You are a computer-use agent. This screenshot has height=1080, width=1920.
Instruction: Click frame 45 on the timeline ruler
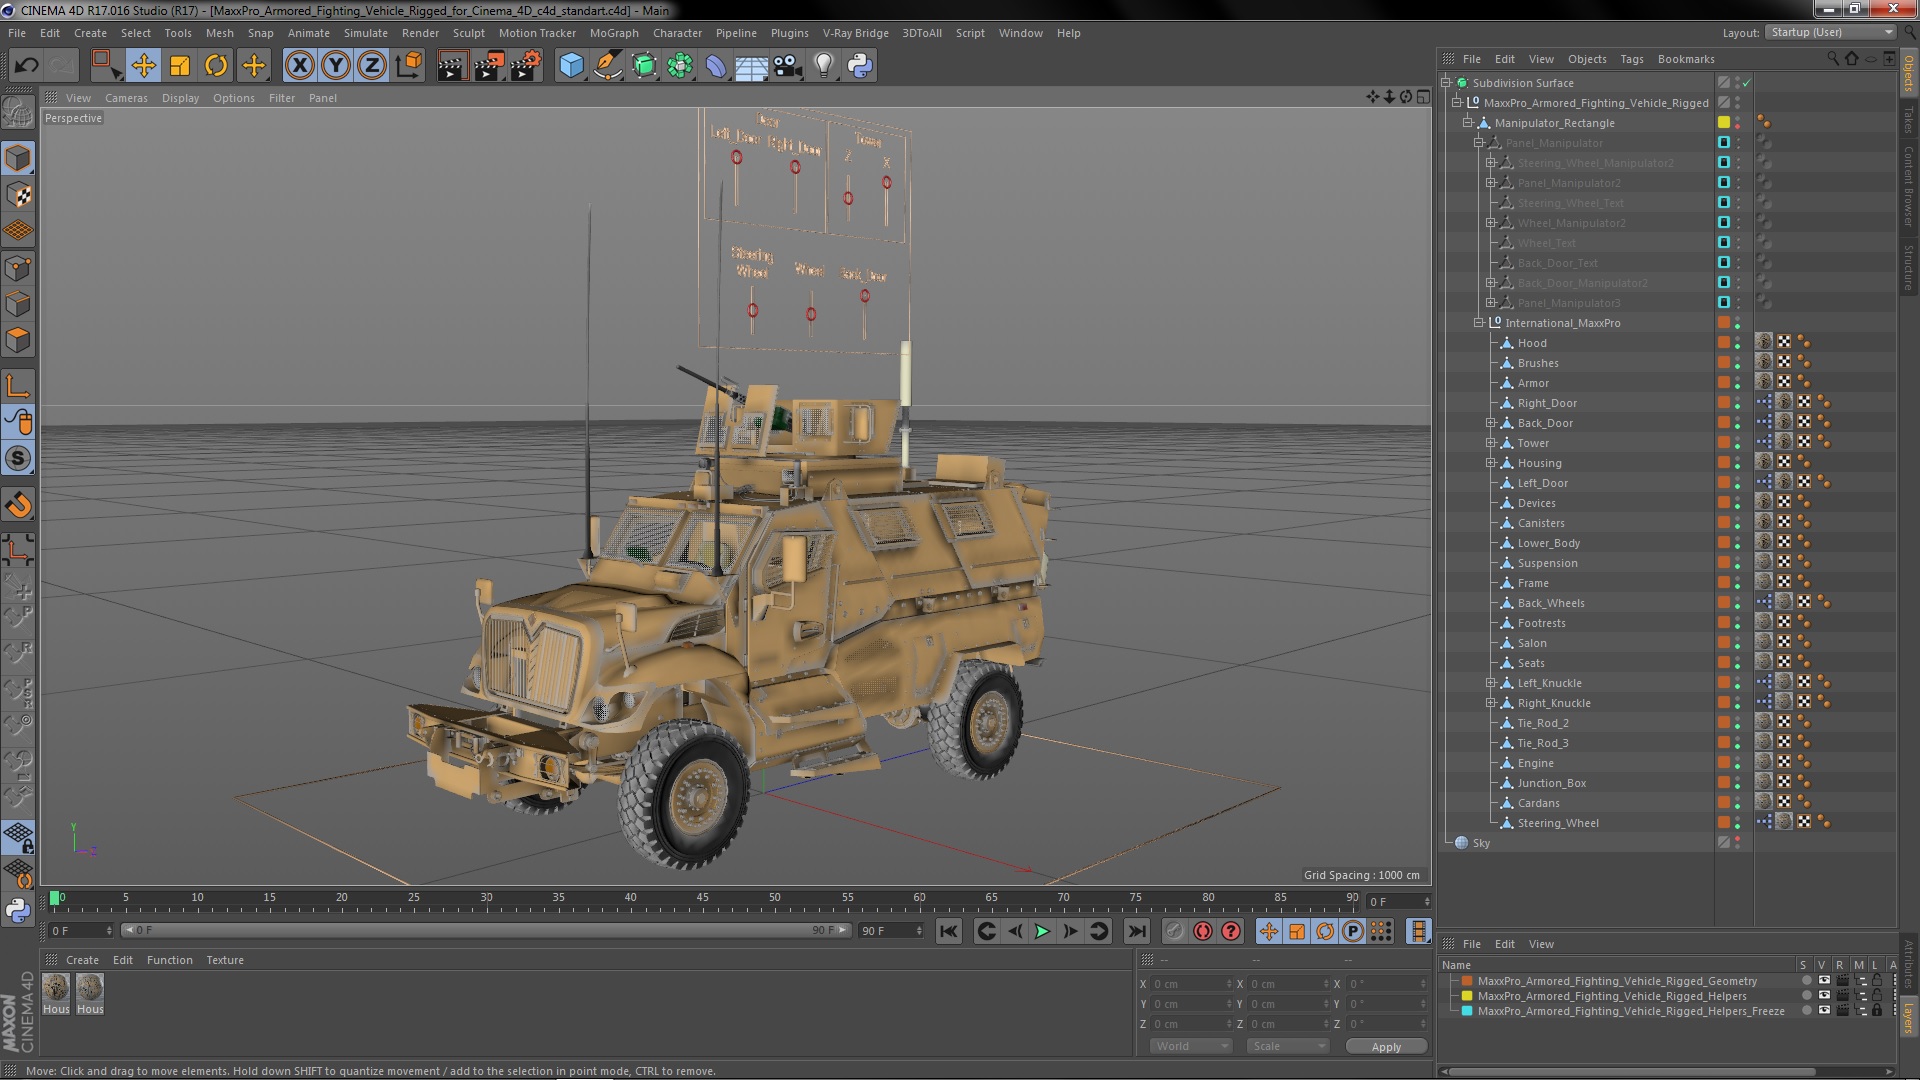coord(702,898)
